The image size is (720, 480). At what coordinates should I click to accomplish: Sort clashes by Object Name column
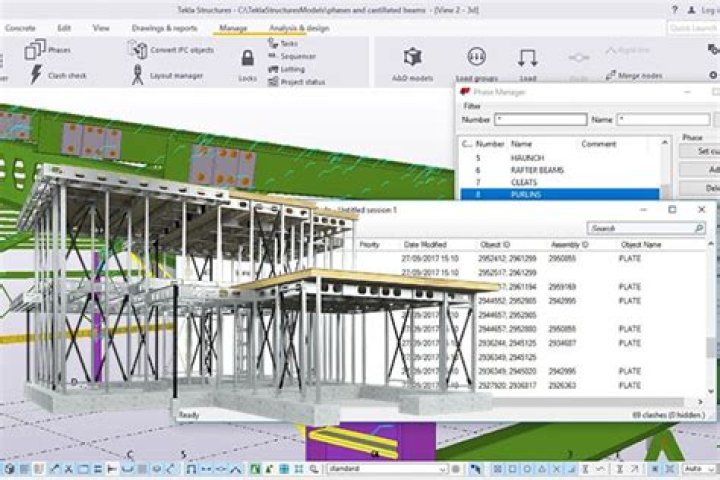(x=641, y=244)
